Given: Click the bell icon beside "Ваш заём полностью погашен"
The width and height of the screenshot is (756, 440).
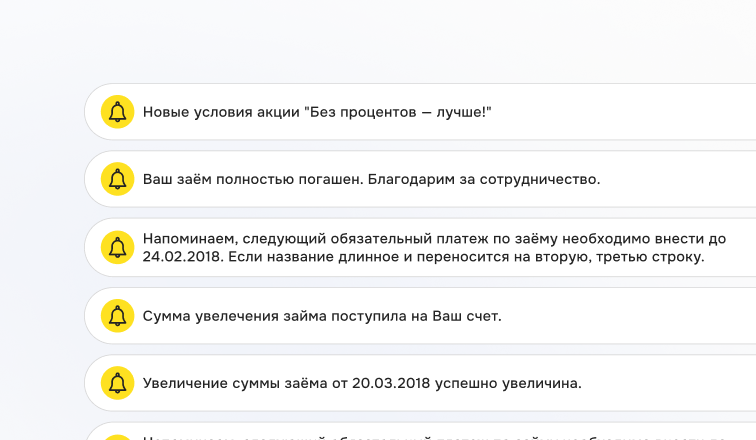Looking at the screenshot, I should point(118,180).
